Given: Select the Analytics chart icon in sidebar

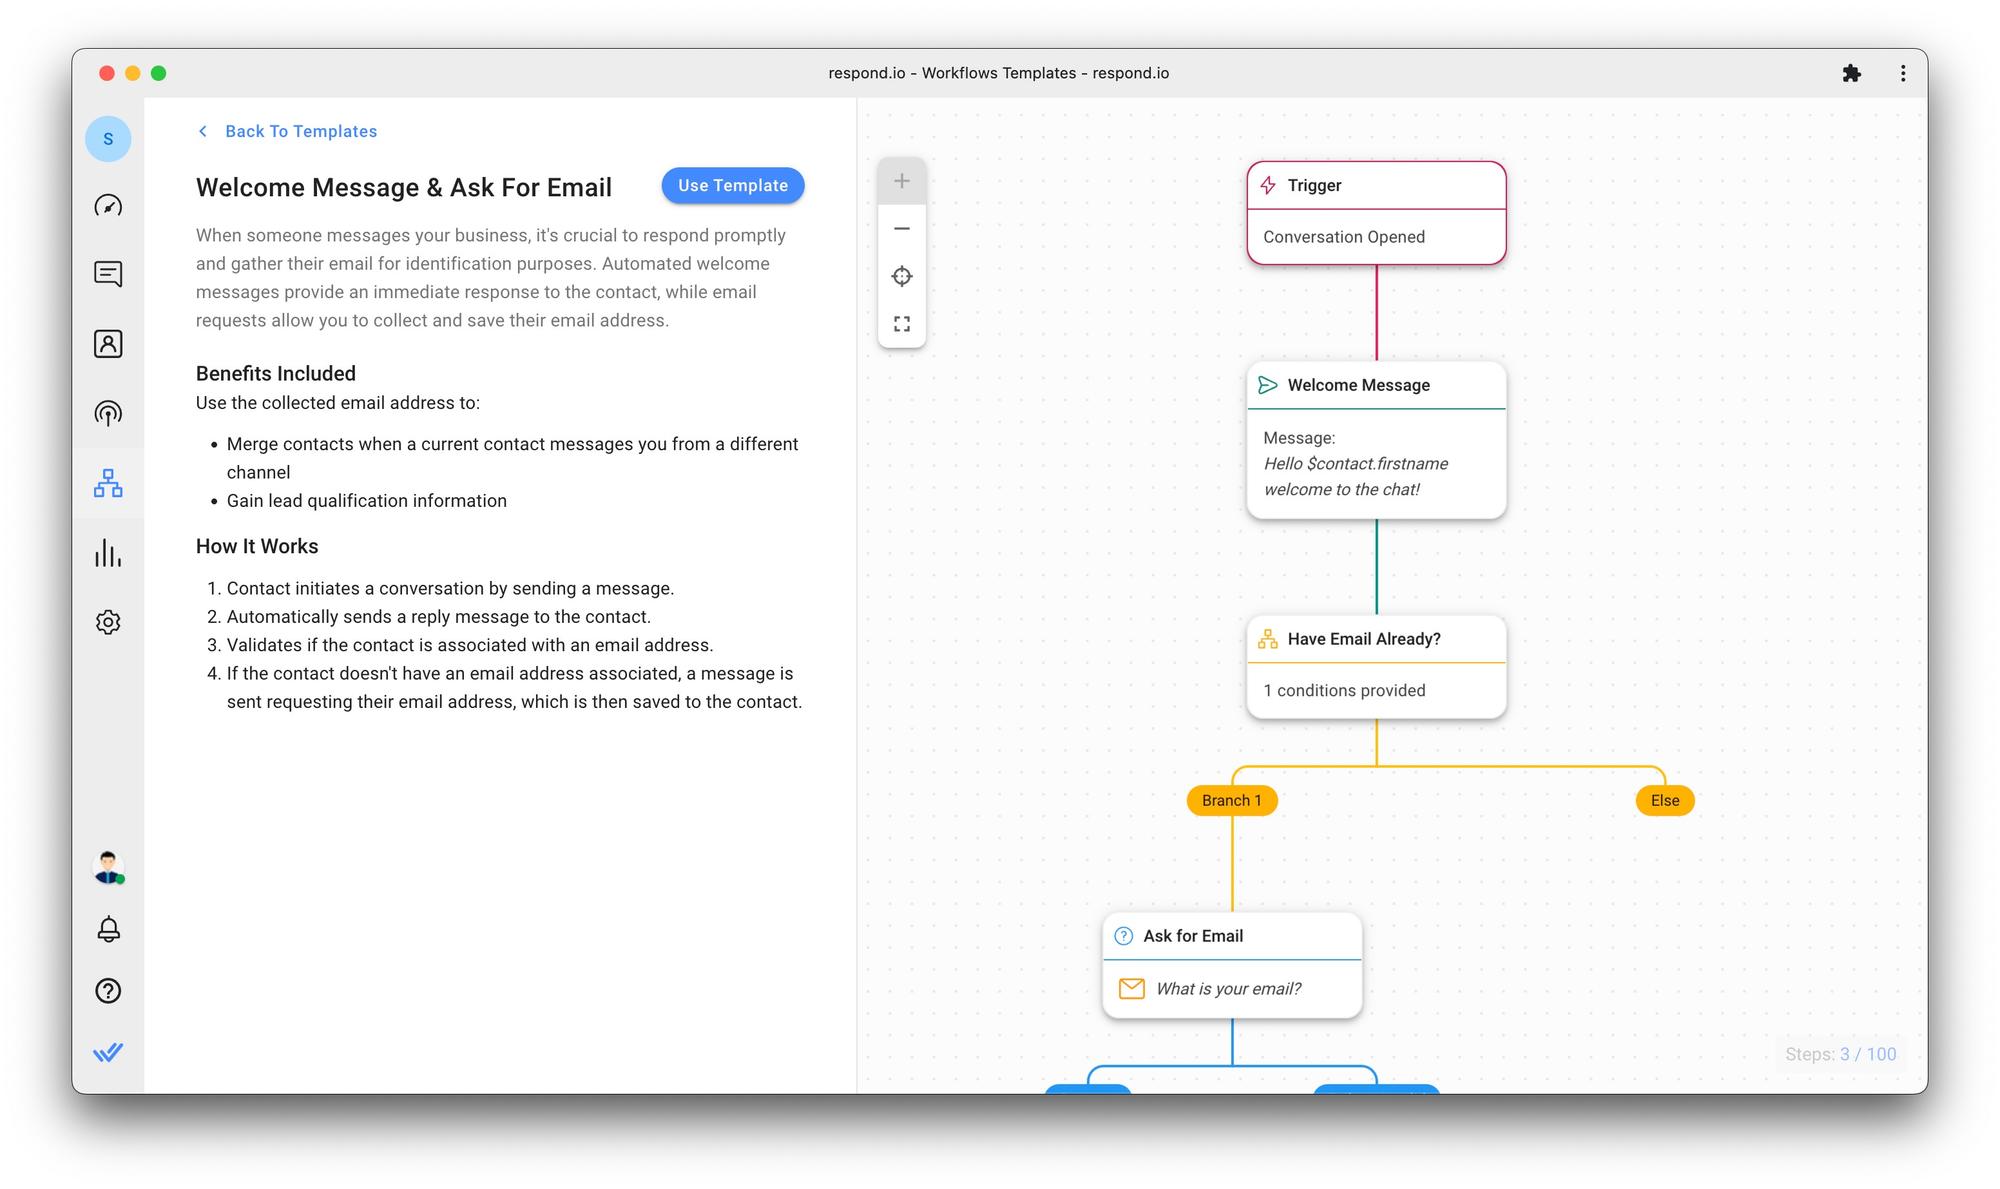Looking at the screenshot, I should tap(108, 552).
